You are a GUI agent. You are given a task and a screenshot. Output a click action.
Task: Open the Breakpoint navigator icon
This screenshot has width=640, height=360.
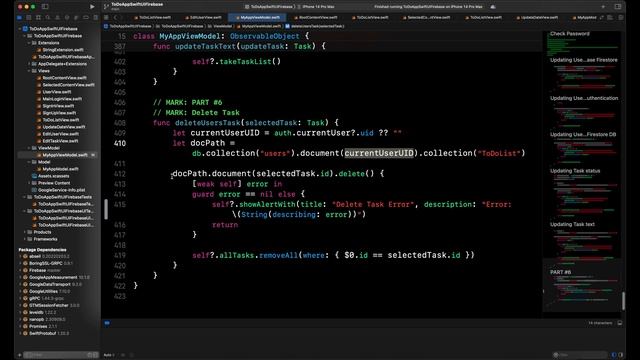click(86, 18)
